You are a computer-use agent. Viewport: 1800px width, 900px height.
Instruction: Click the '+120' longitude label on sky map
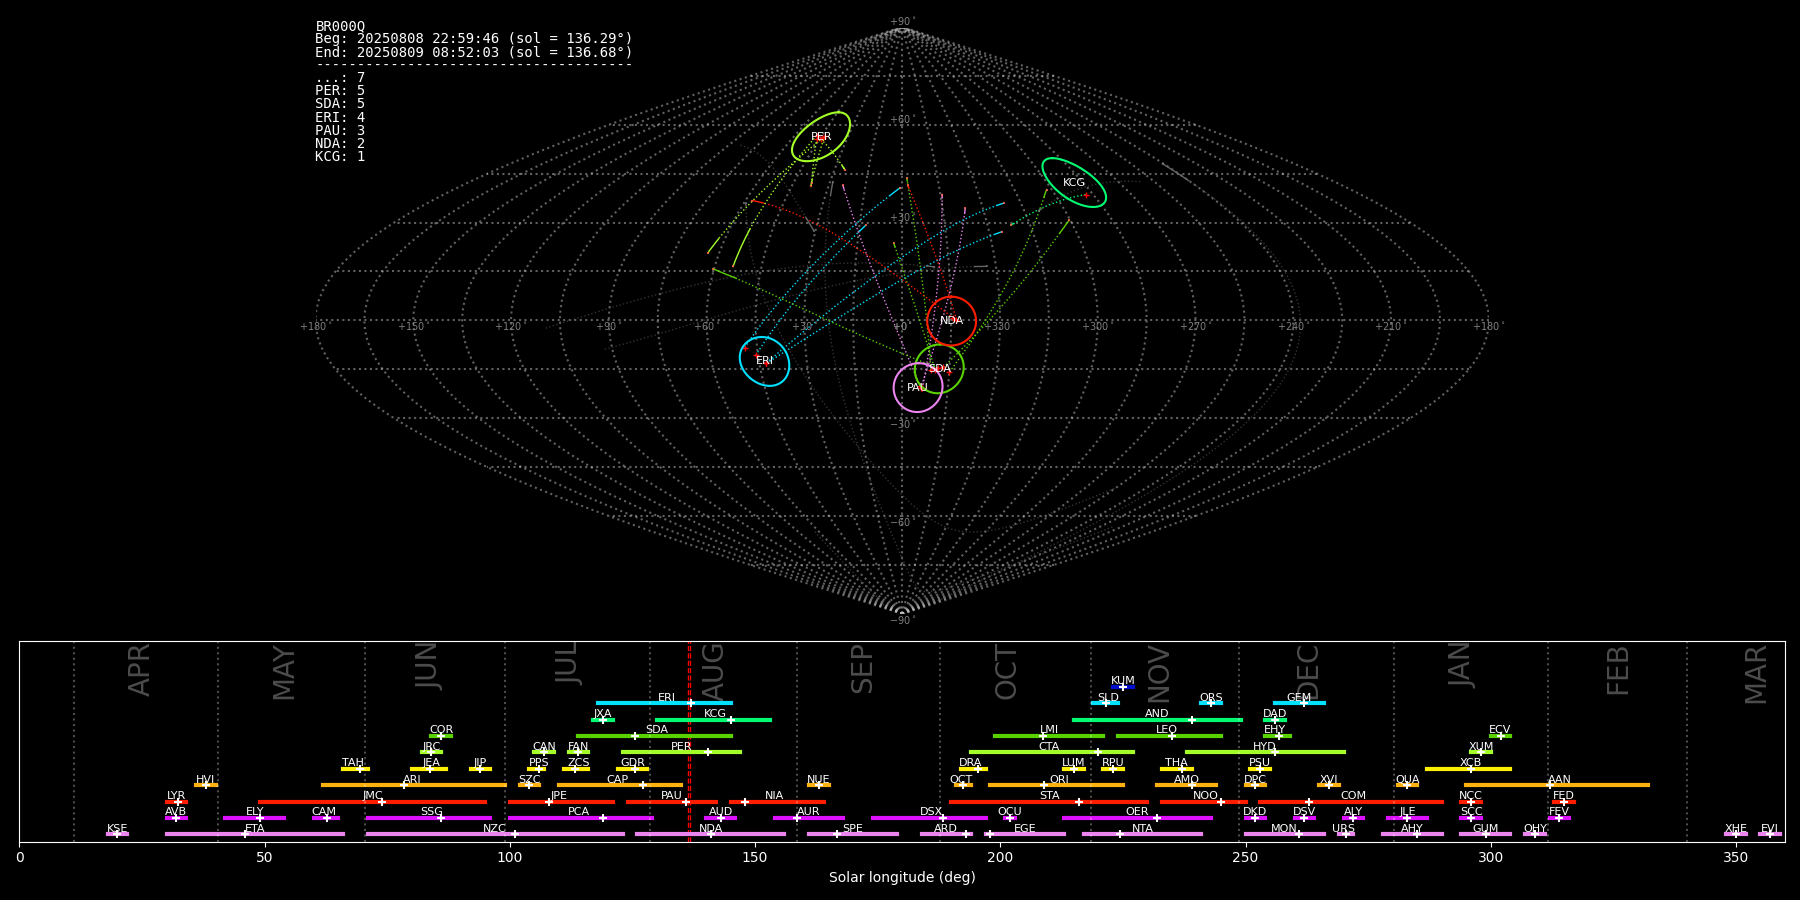(x=508, y=326)
